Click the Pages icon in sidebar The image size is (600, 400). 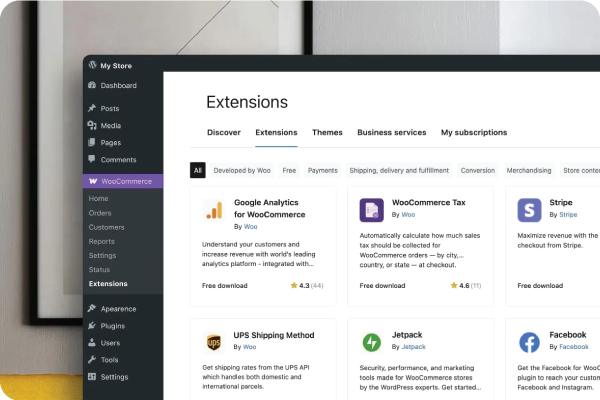92,142
